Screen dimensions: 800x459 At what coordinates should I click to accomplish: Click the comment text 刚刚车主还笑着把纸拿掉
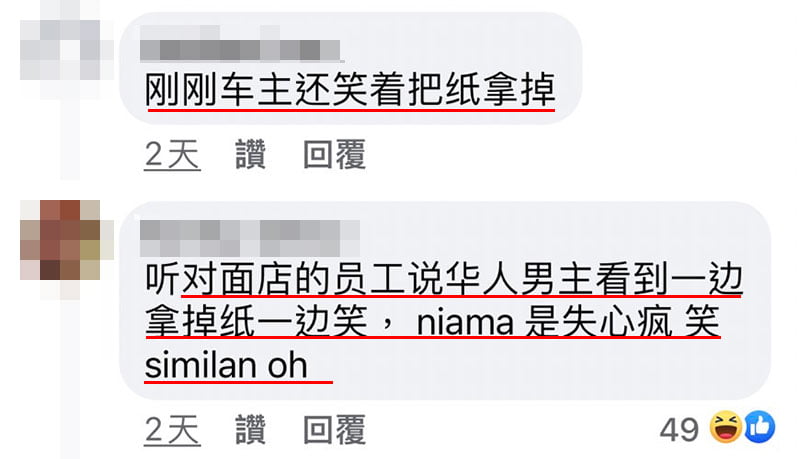(x=350, y=90)
